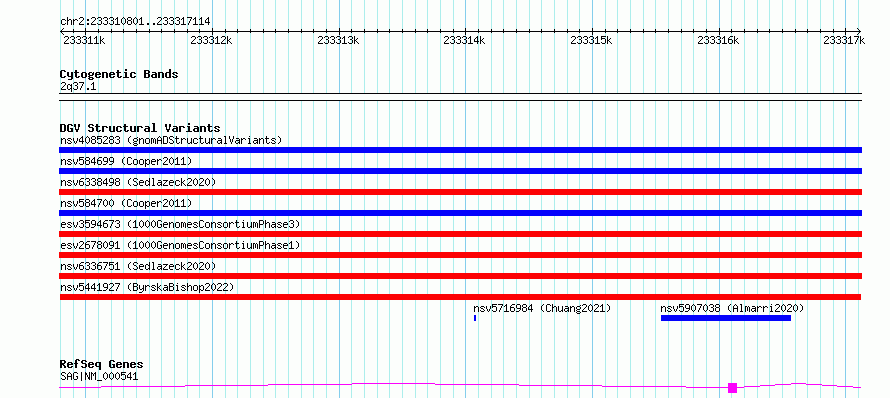This screenshot has width=890, height=398.
Task: Click the 233311k ruler tick label
Action: (84, 41)
